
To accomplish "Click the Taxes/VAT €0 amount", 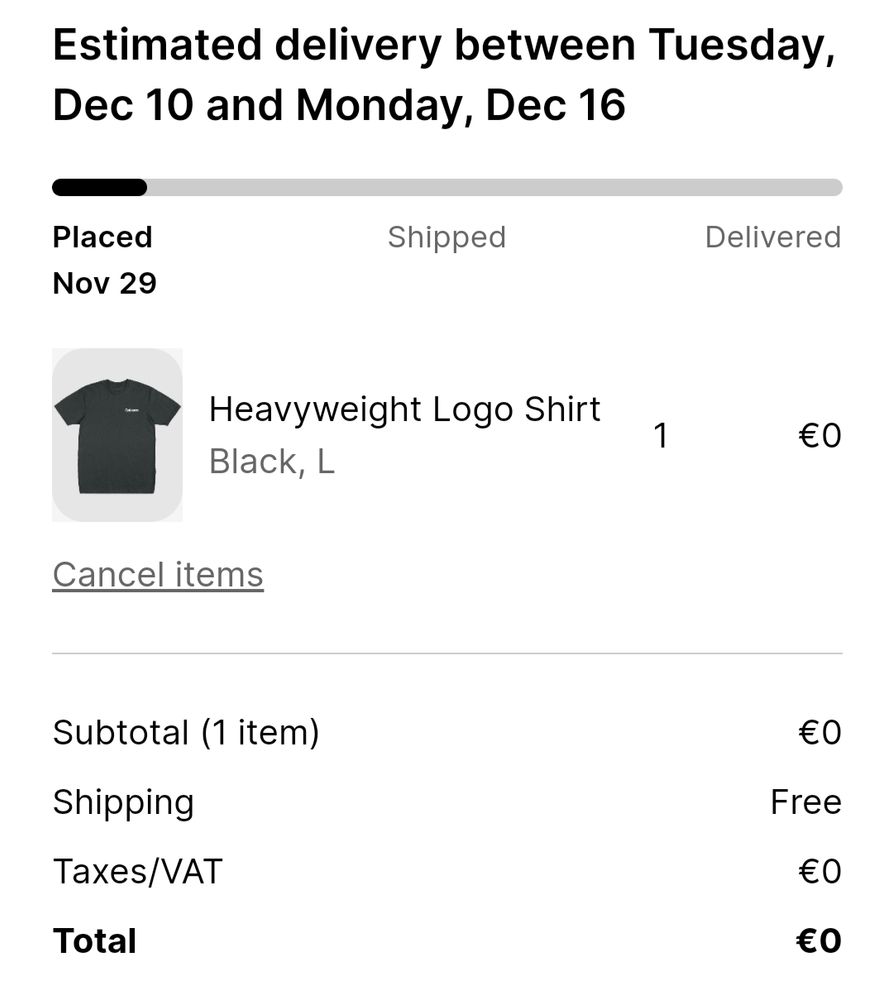I will coord(820,872).
